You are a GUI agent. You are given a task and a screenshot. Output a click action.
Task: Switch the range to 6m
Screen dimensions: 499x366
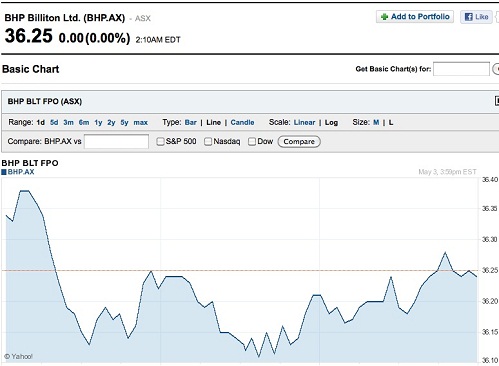click(x=84, y=123)
